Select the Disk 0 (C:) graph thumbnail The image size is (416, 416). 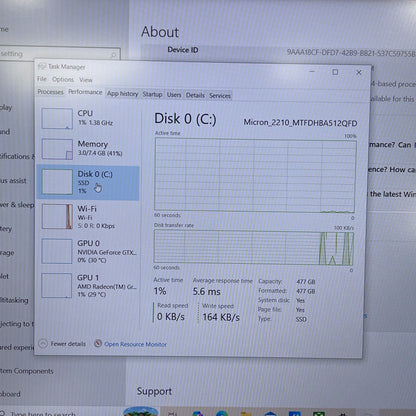(57, 182)
